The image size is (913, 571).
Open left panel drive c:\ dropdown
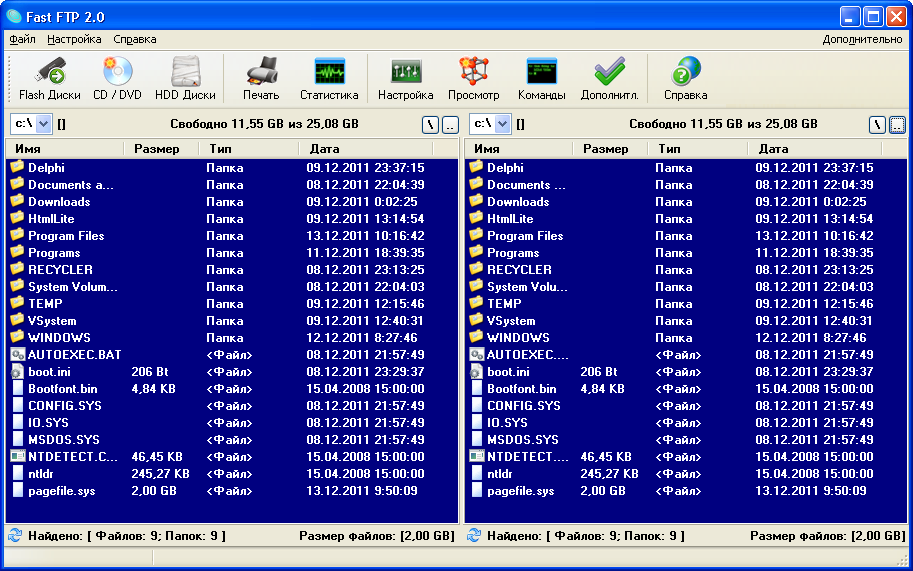click(44, 123)
